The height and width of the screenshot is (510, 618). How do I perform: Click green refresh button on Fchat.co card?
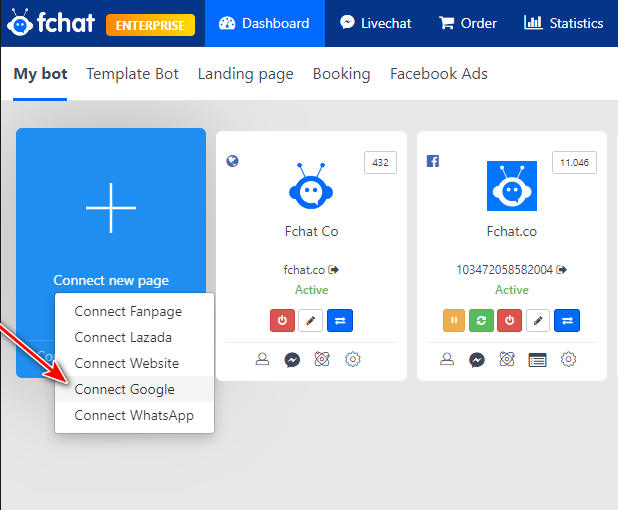click(481, 320)
